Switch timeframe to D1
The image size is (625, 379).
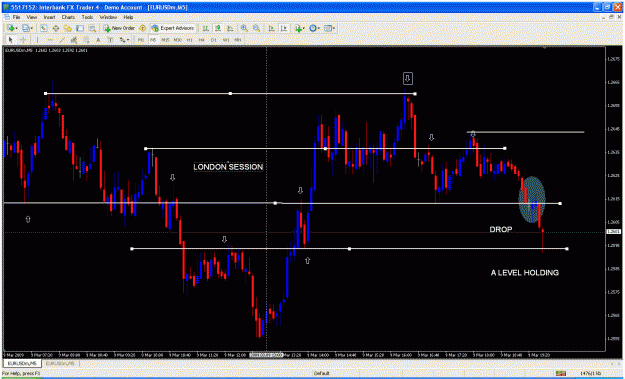click(x=214, y=40)
